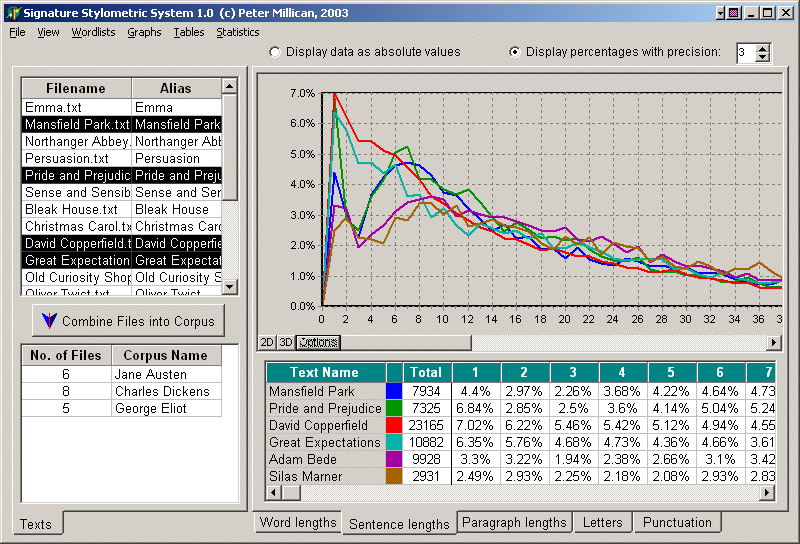Click the blue arrow icon on Combine button

coord(49,320)
